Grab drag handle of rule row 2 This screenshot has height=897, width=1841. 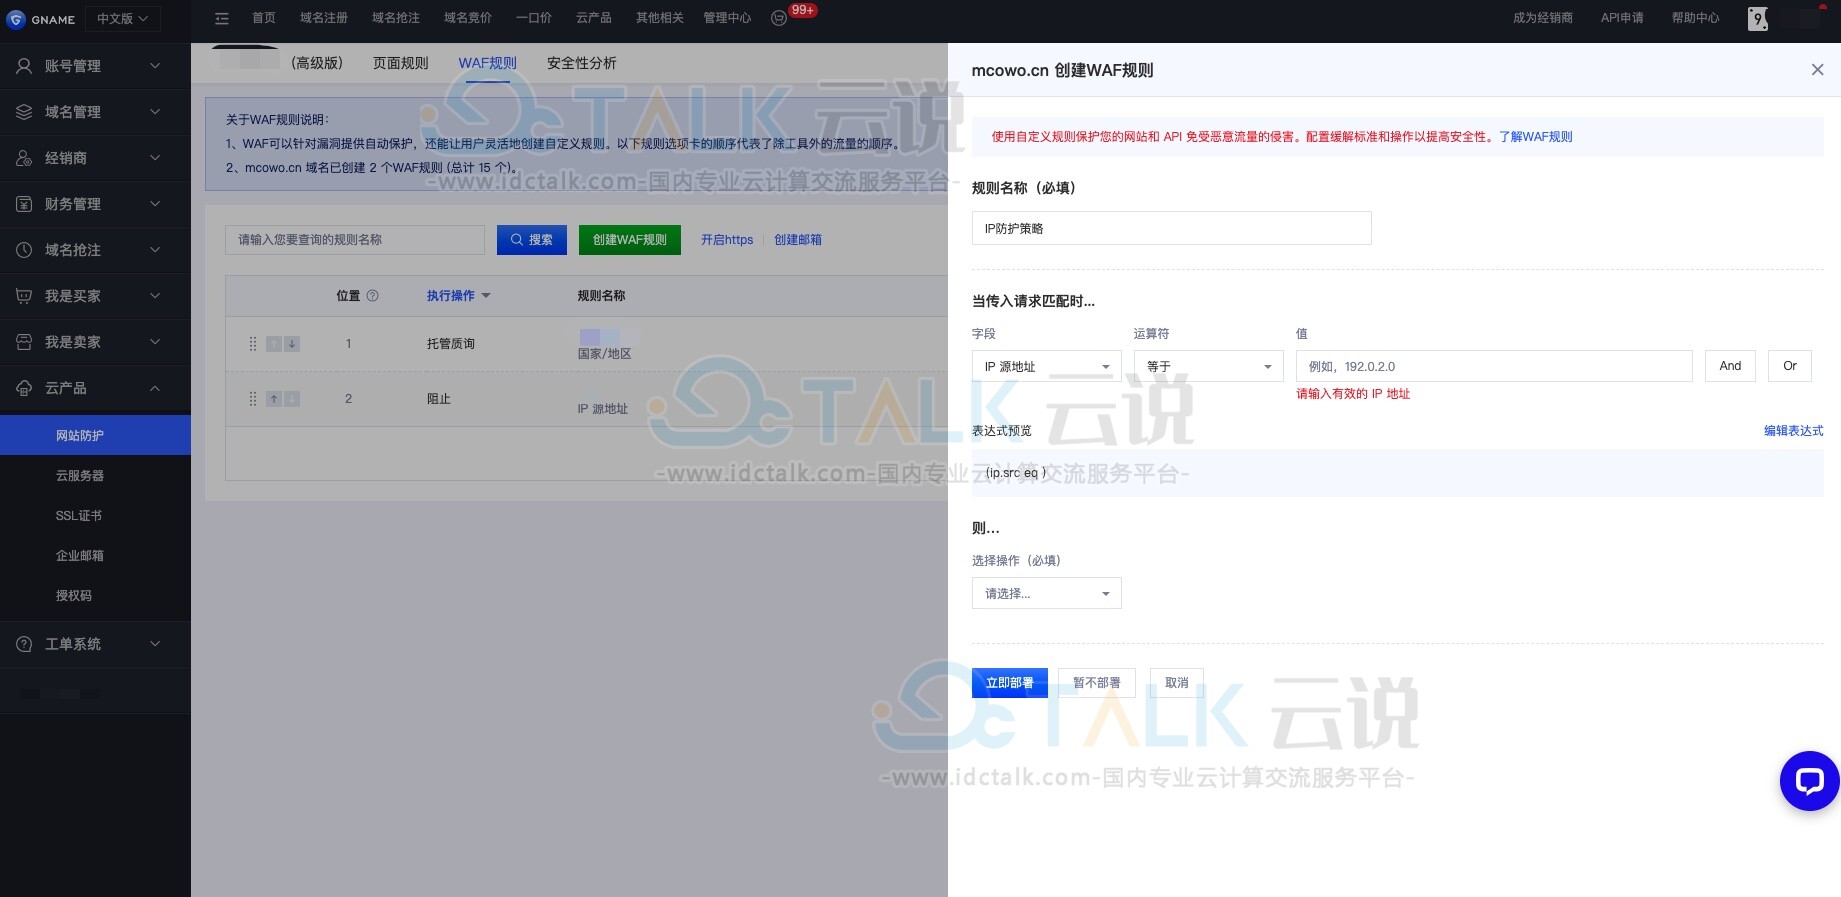tap(252, 399)
